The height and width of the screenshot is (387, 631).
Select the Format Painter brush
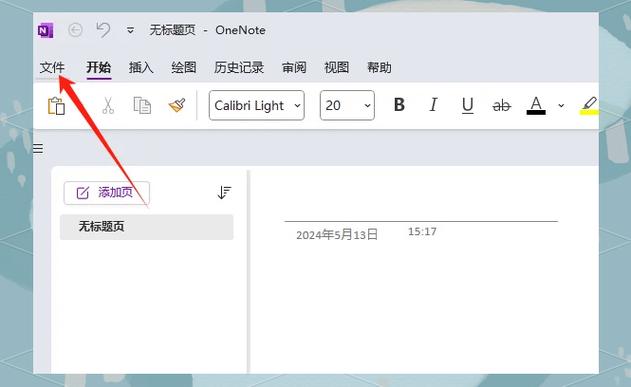tap(177, 105)
